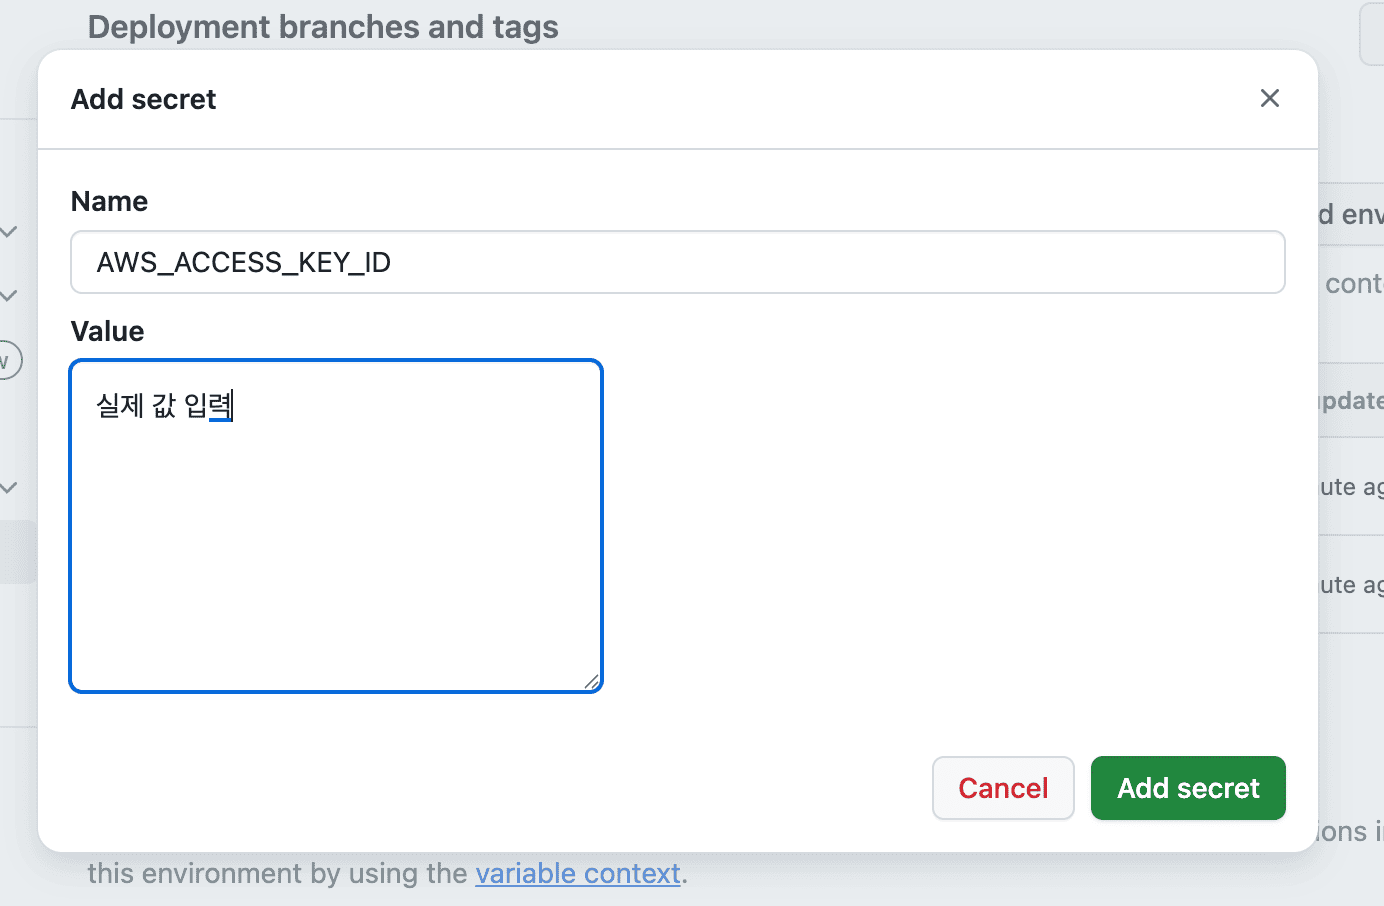Viewport: 1384px width, 906px height.
Task: Close the Add secret dialog with X
Action: (1270, 98)
